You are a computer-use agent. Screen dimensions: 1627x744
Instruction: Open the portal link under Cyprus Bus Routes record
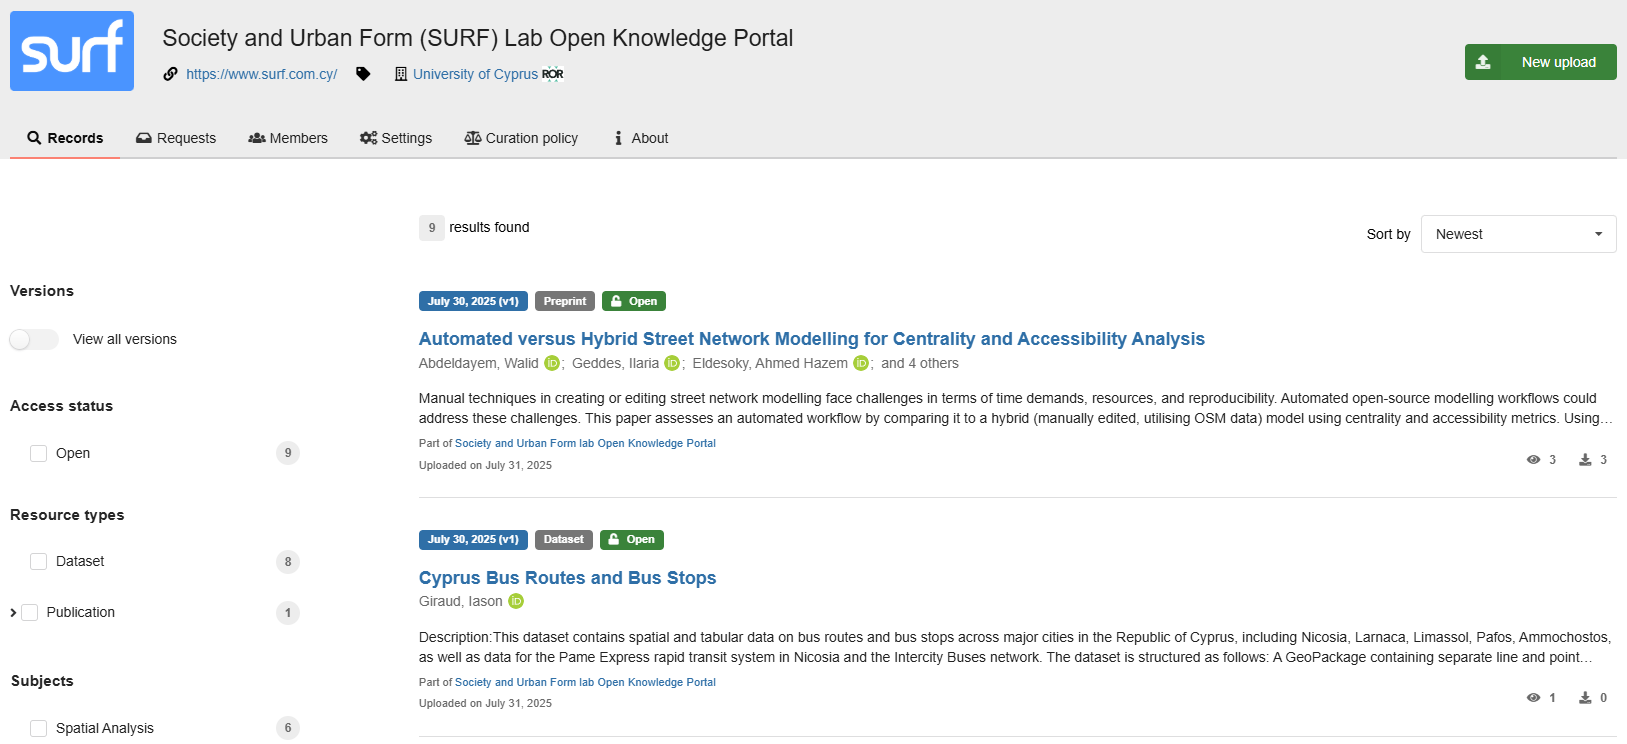(585, 682)
